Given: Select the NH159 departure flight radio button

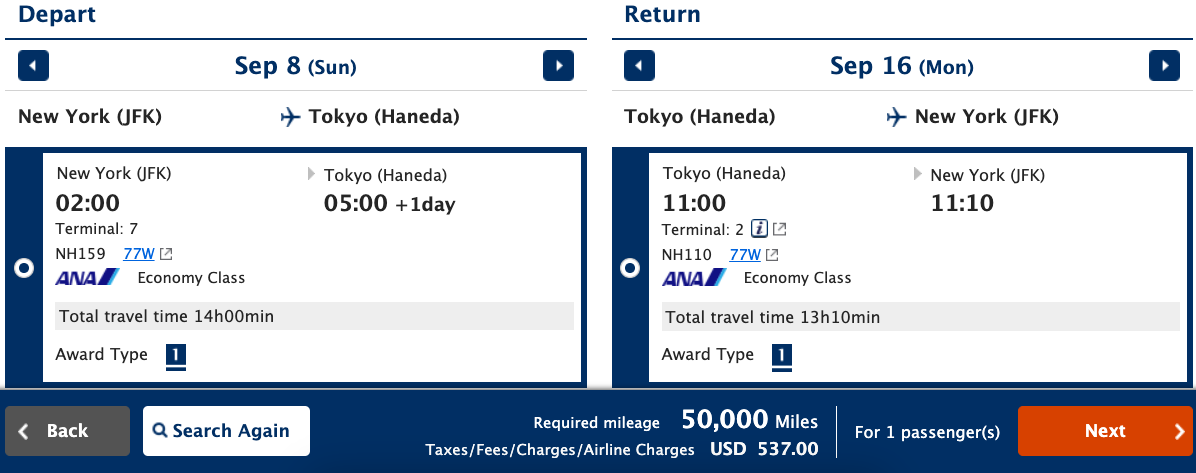Looking at the screenshot, I should pos(24,269).
